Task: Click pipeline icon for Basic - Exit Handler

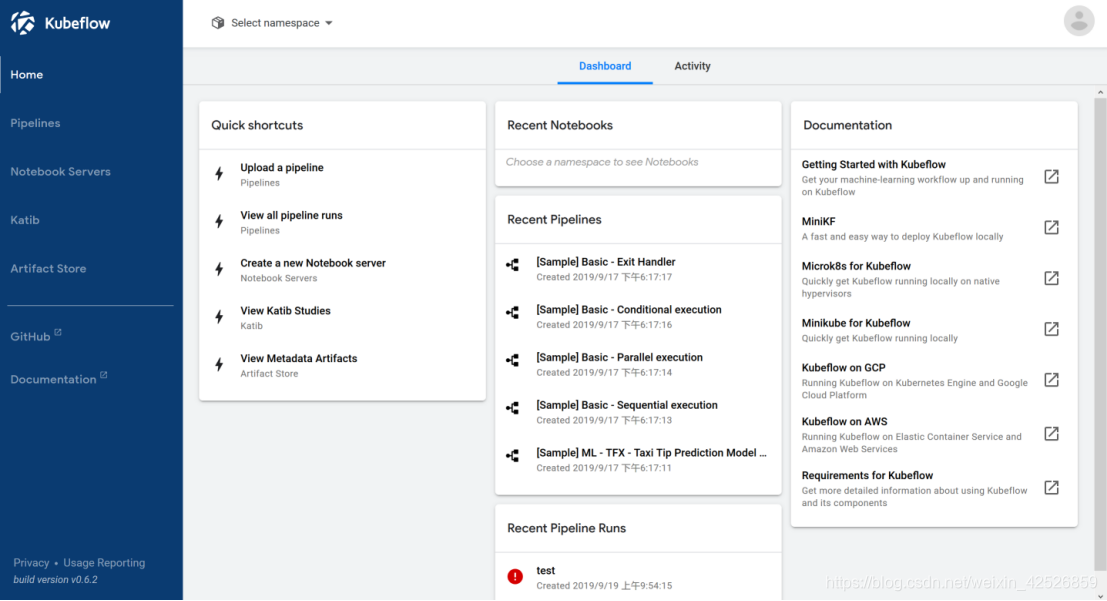Action: coord(513,265)
